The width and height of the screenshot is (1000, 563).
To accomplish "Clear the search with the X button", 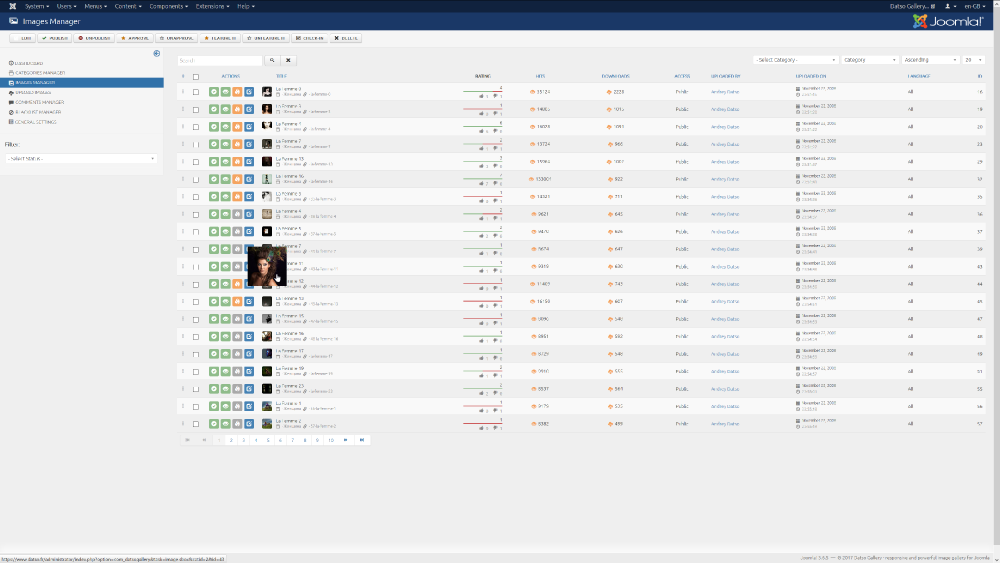I will (288, 60).
